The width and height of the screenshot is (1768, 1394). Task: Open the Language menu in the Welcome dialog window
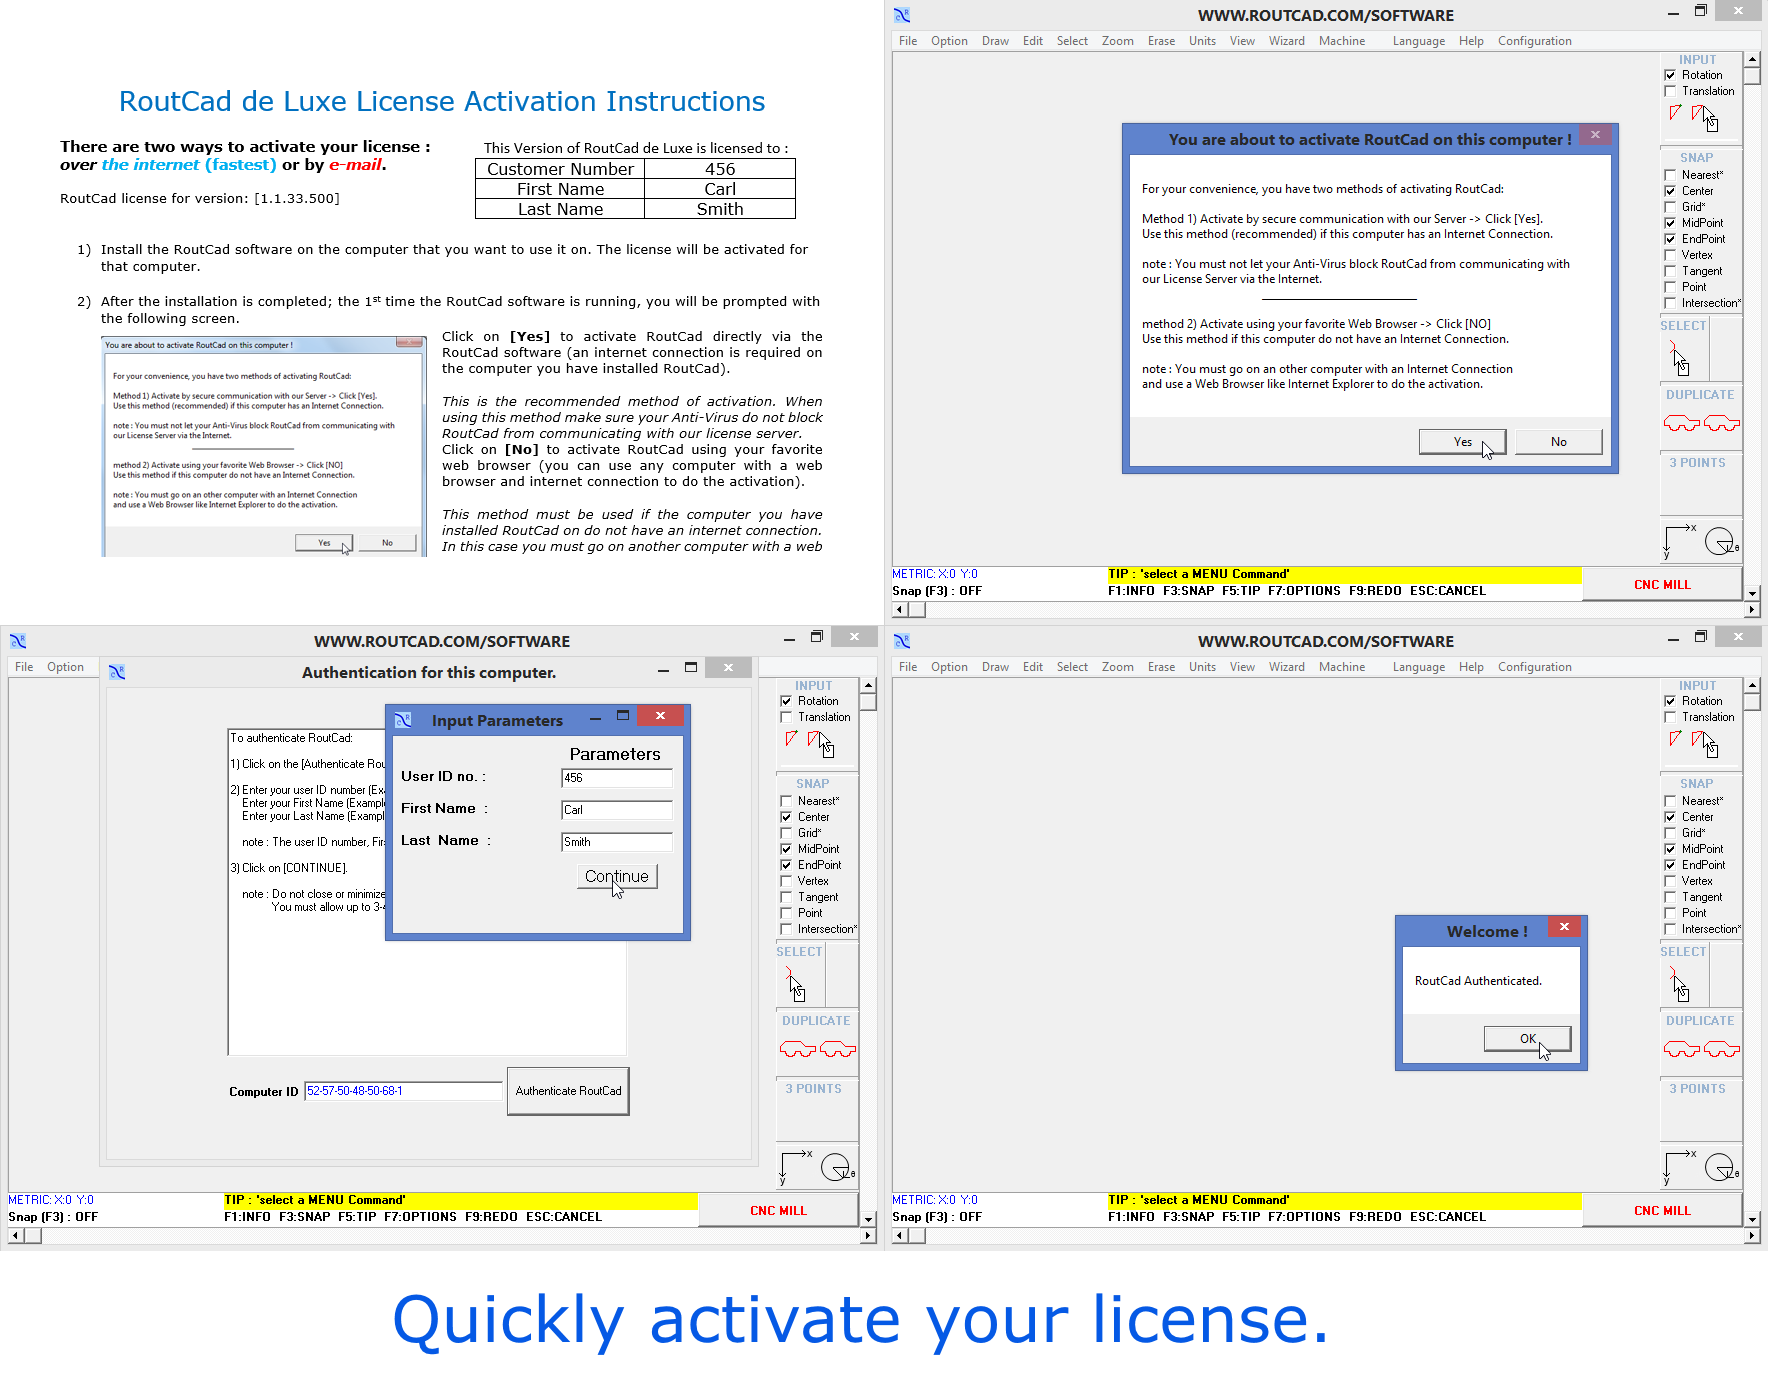pos(1418,667)
